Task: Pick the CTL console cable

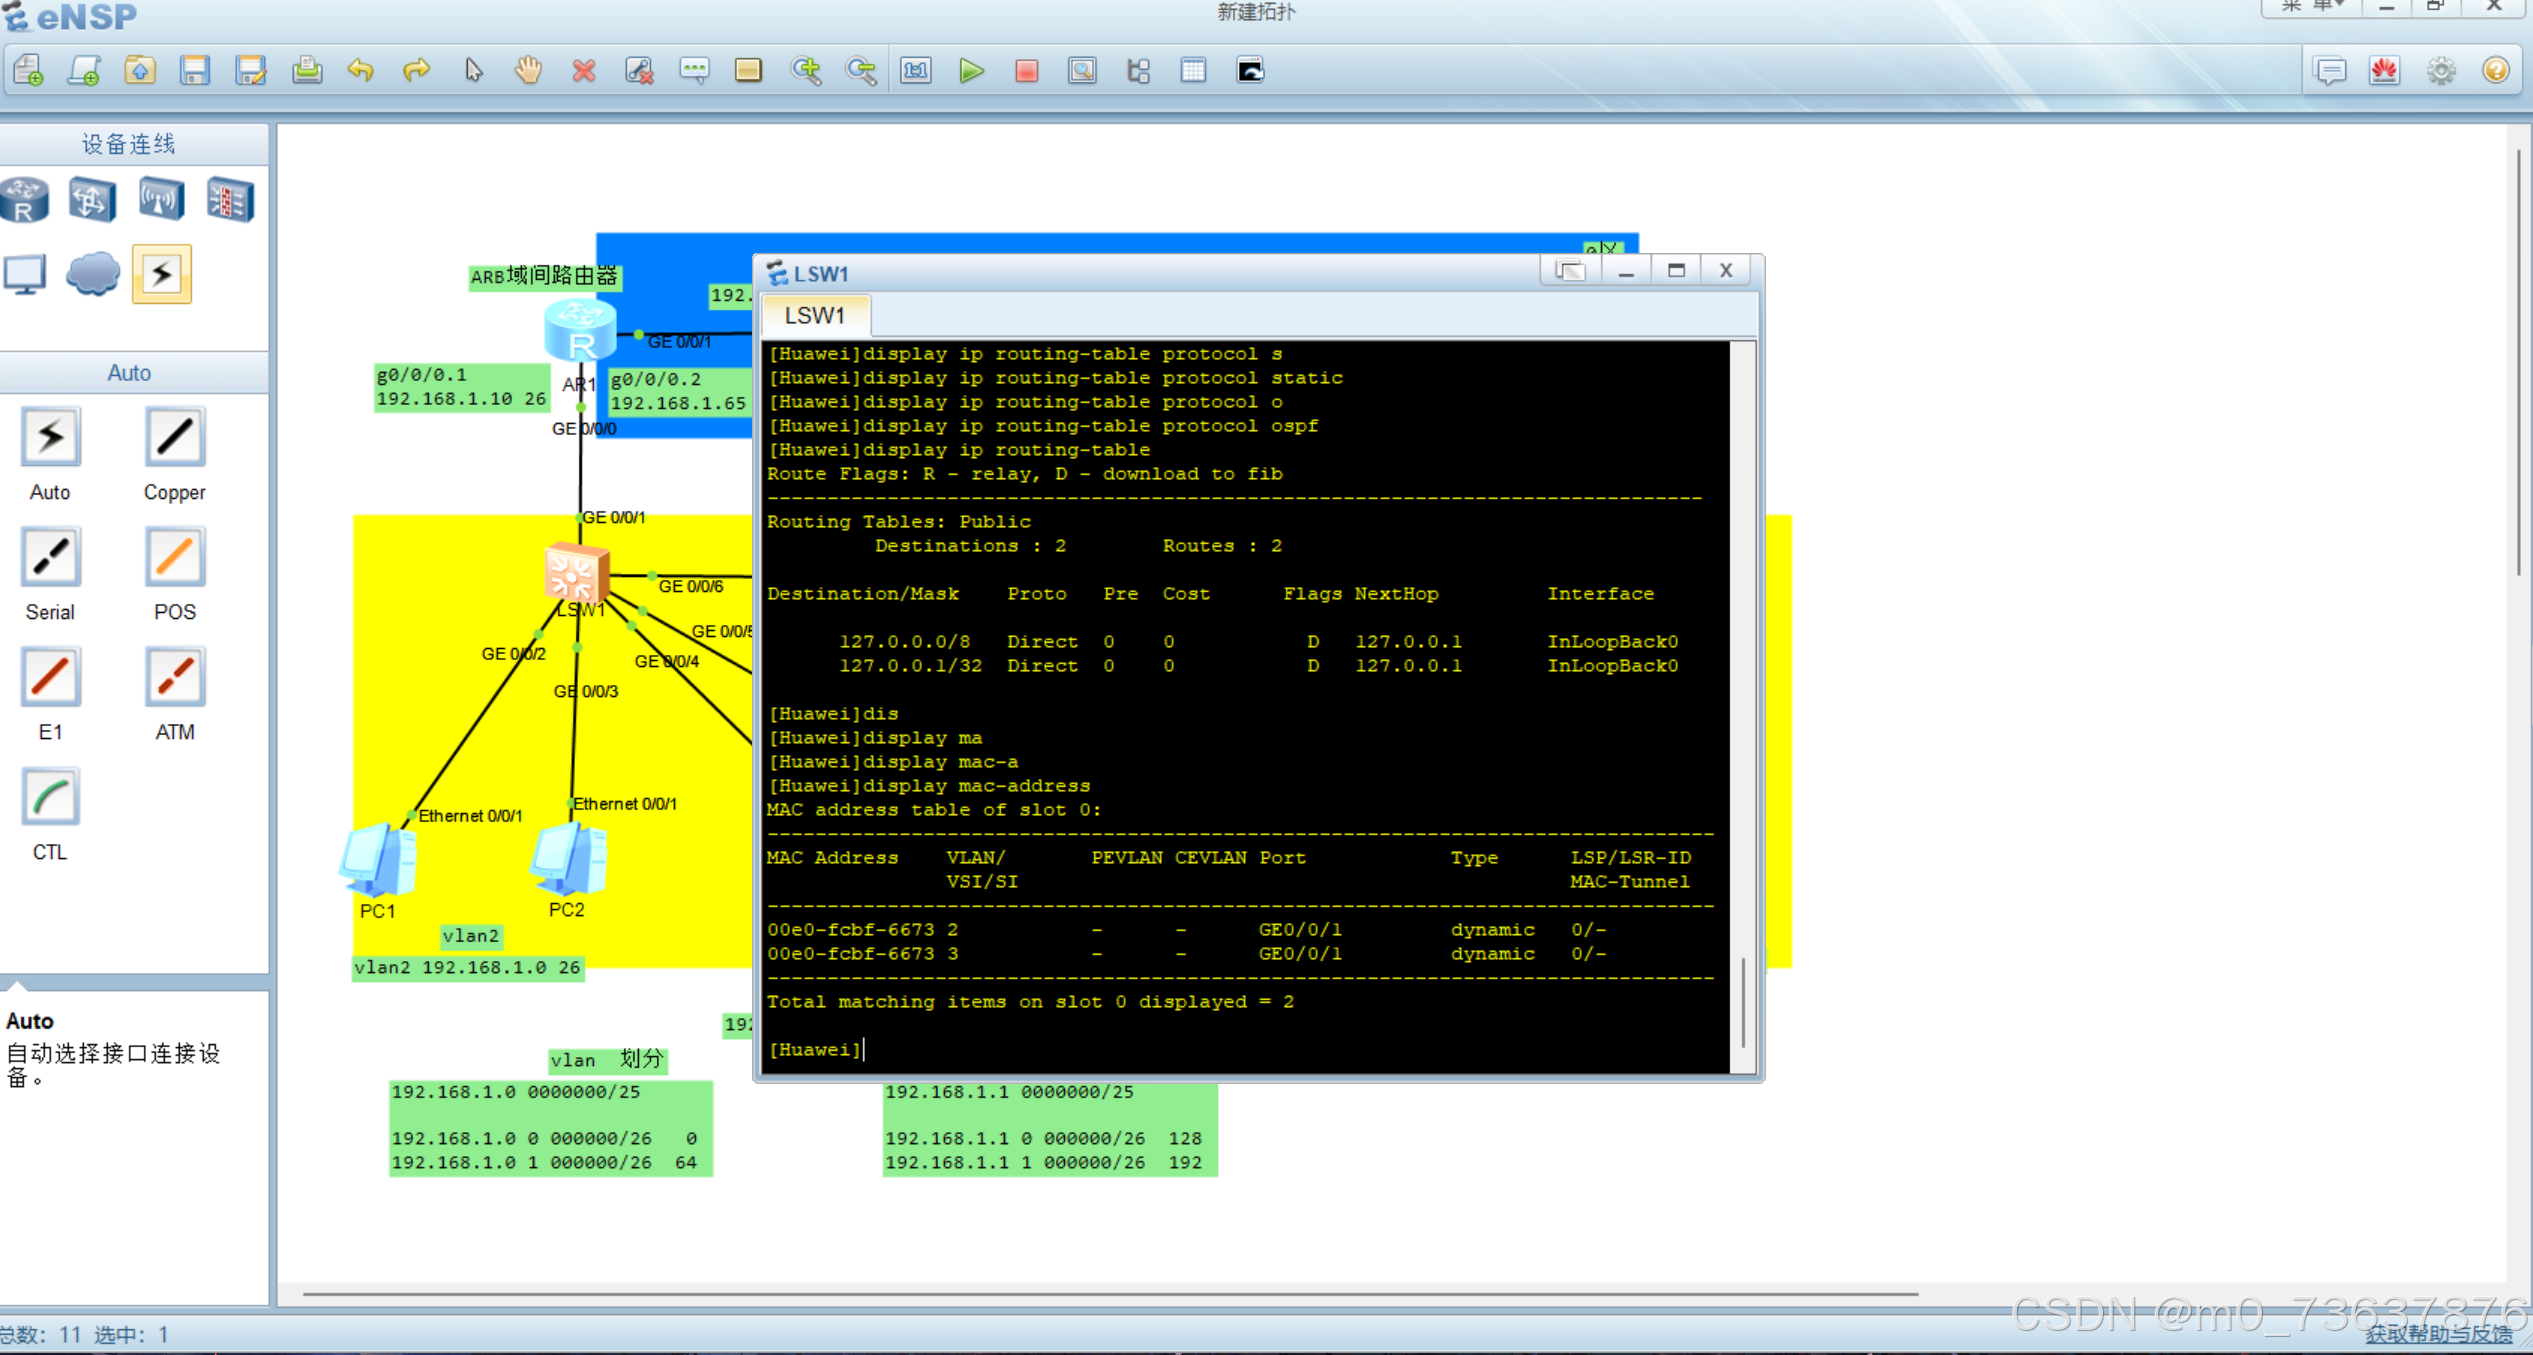Action: pos(50,798)
